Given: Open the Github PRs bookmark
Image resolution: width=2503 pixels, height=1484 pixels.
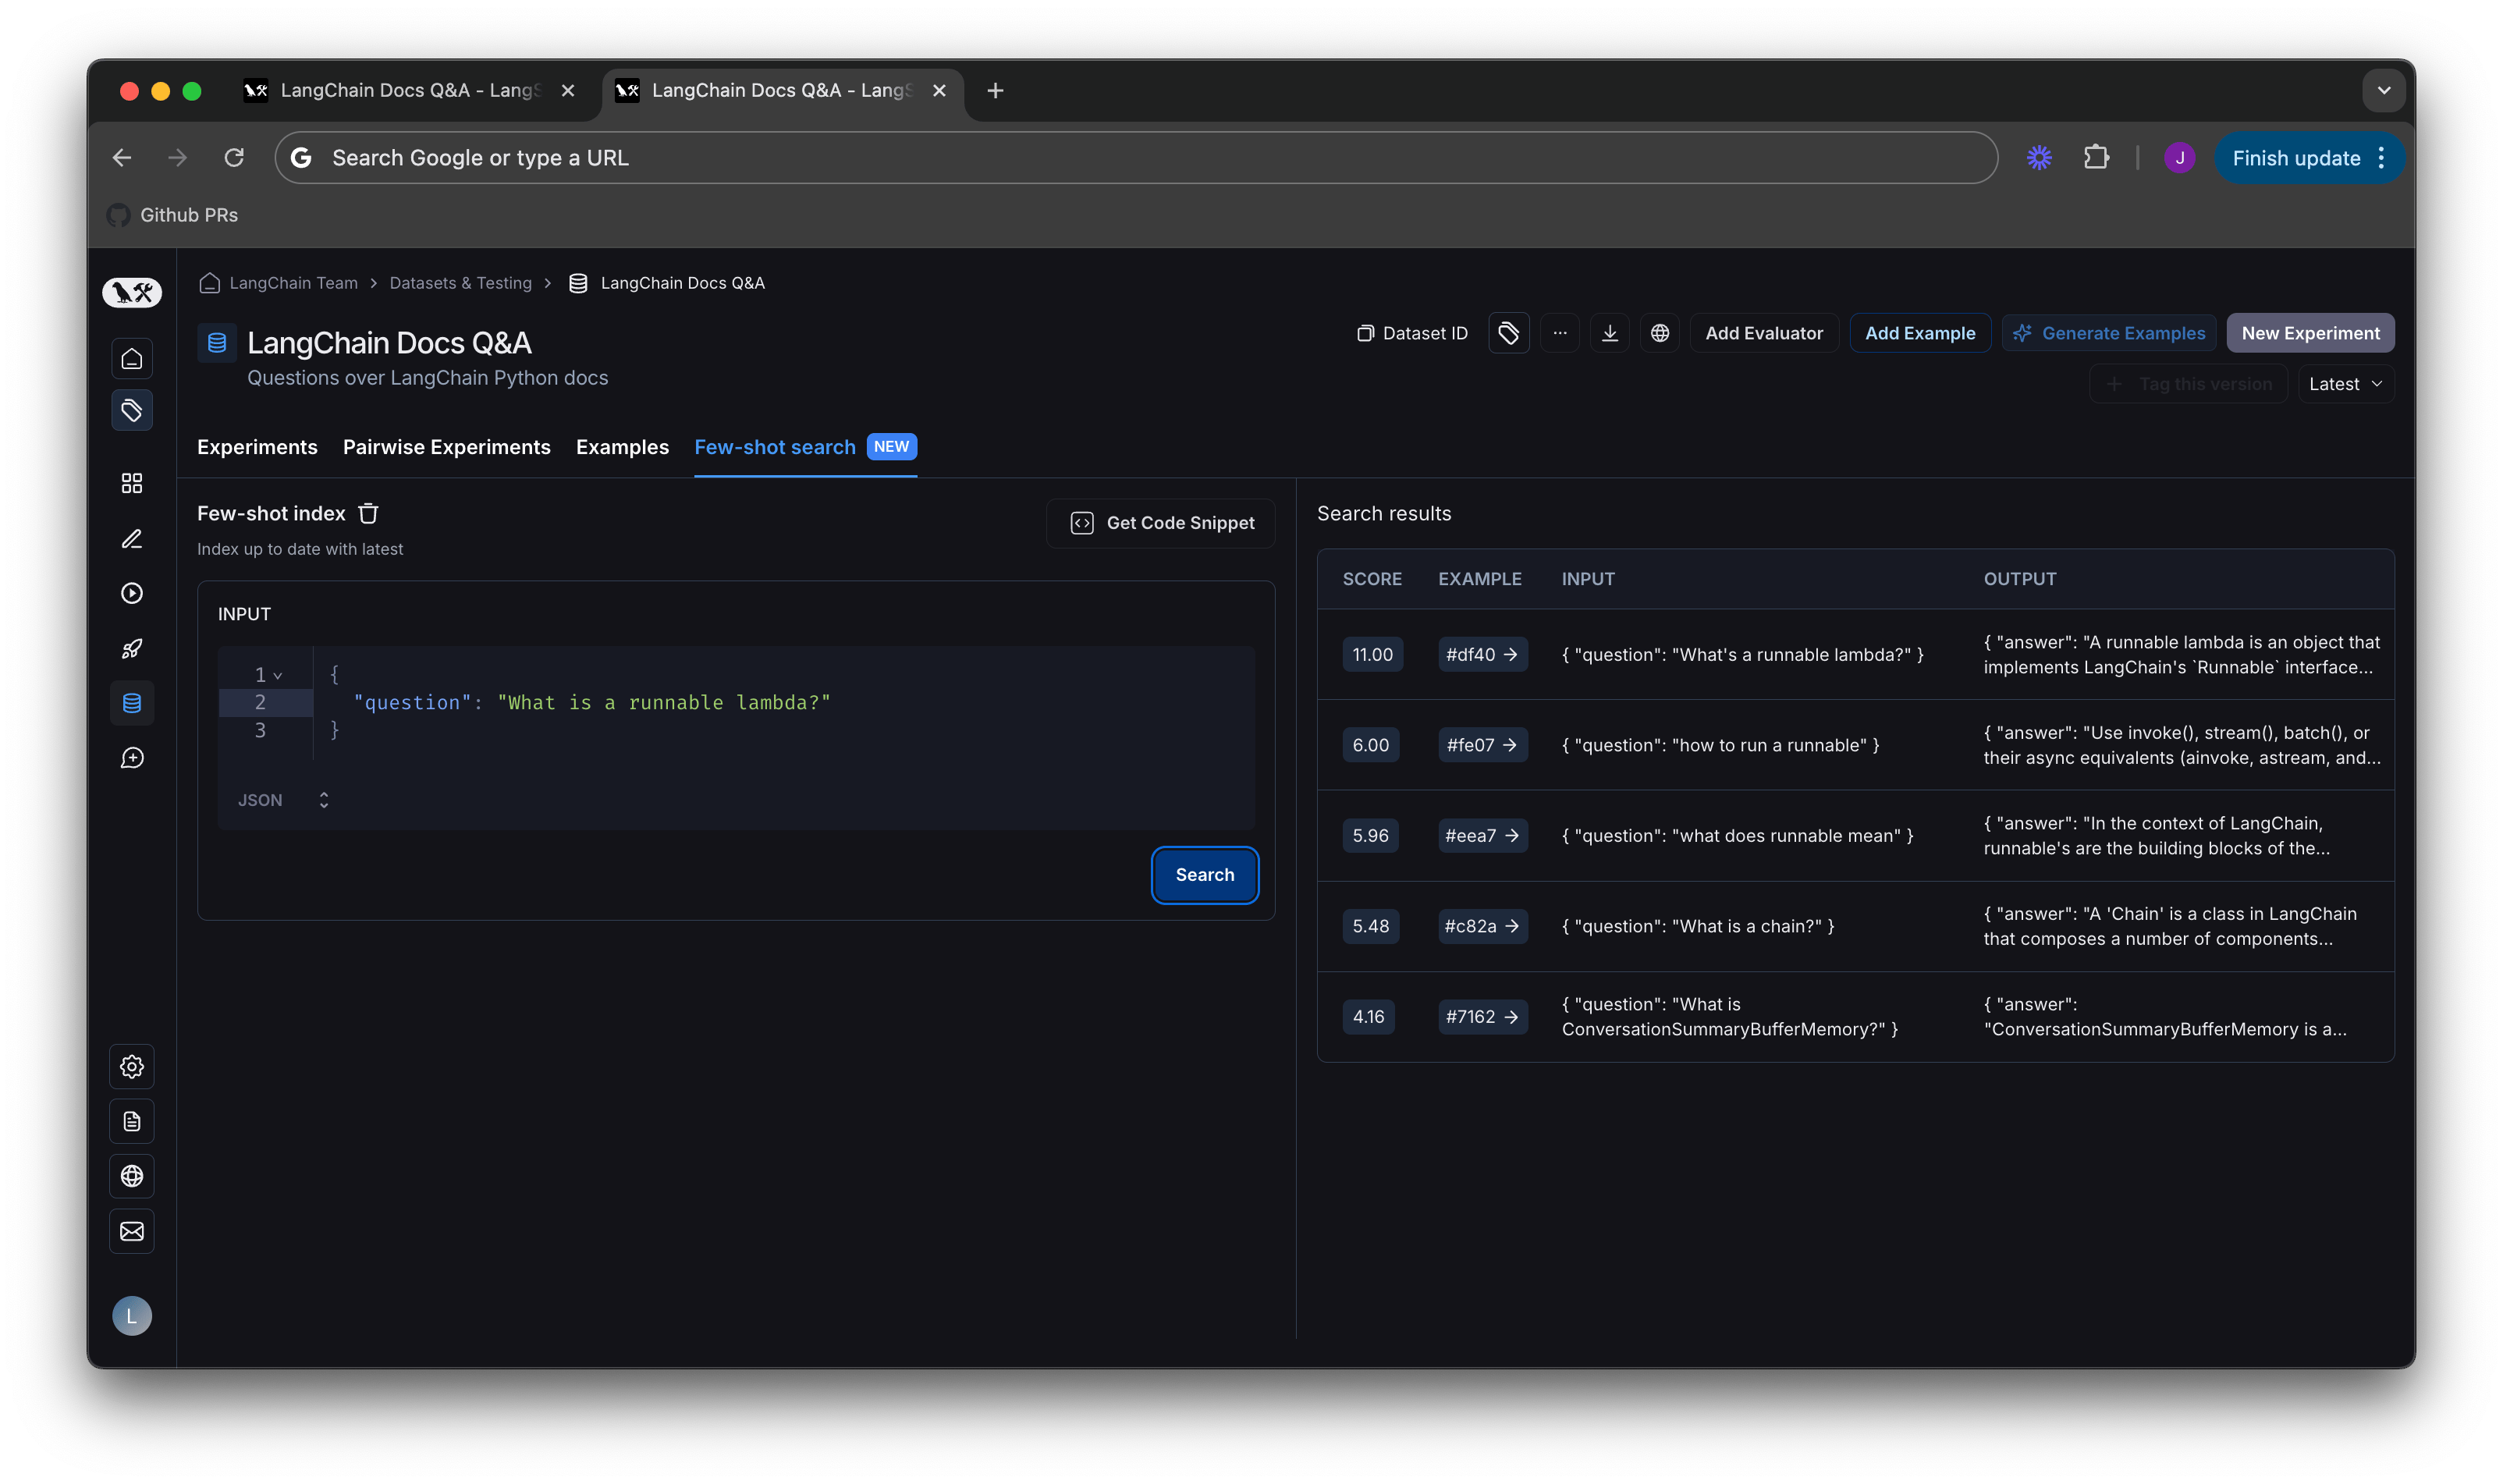Looking at the screenshot, I should pos(173,215).
